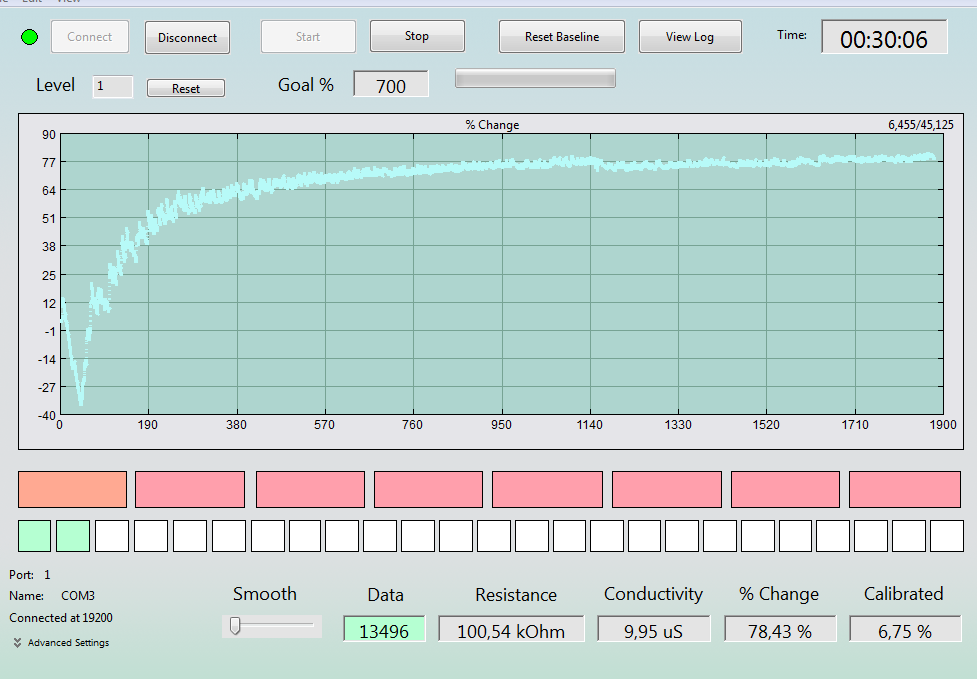Click the goal progress bar
Viewport: 977px width, 679px height.
coord(535,78)
